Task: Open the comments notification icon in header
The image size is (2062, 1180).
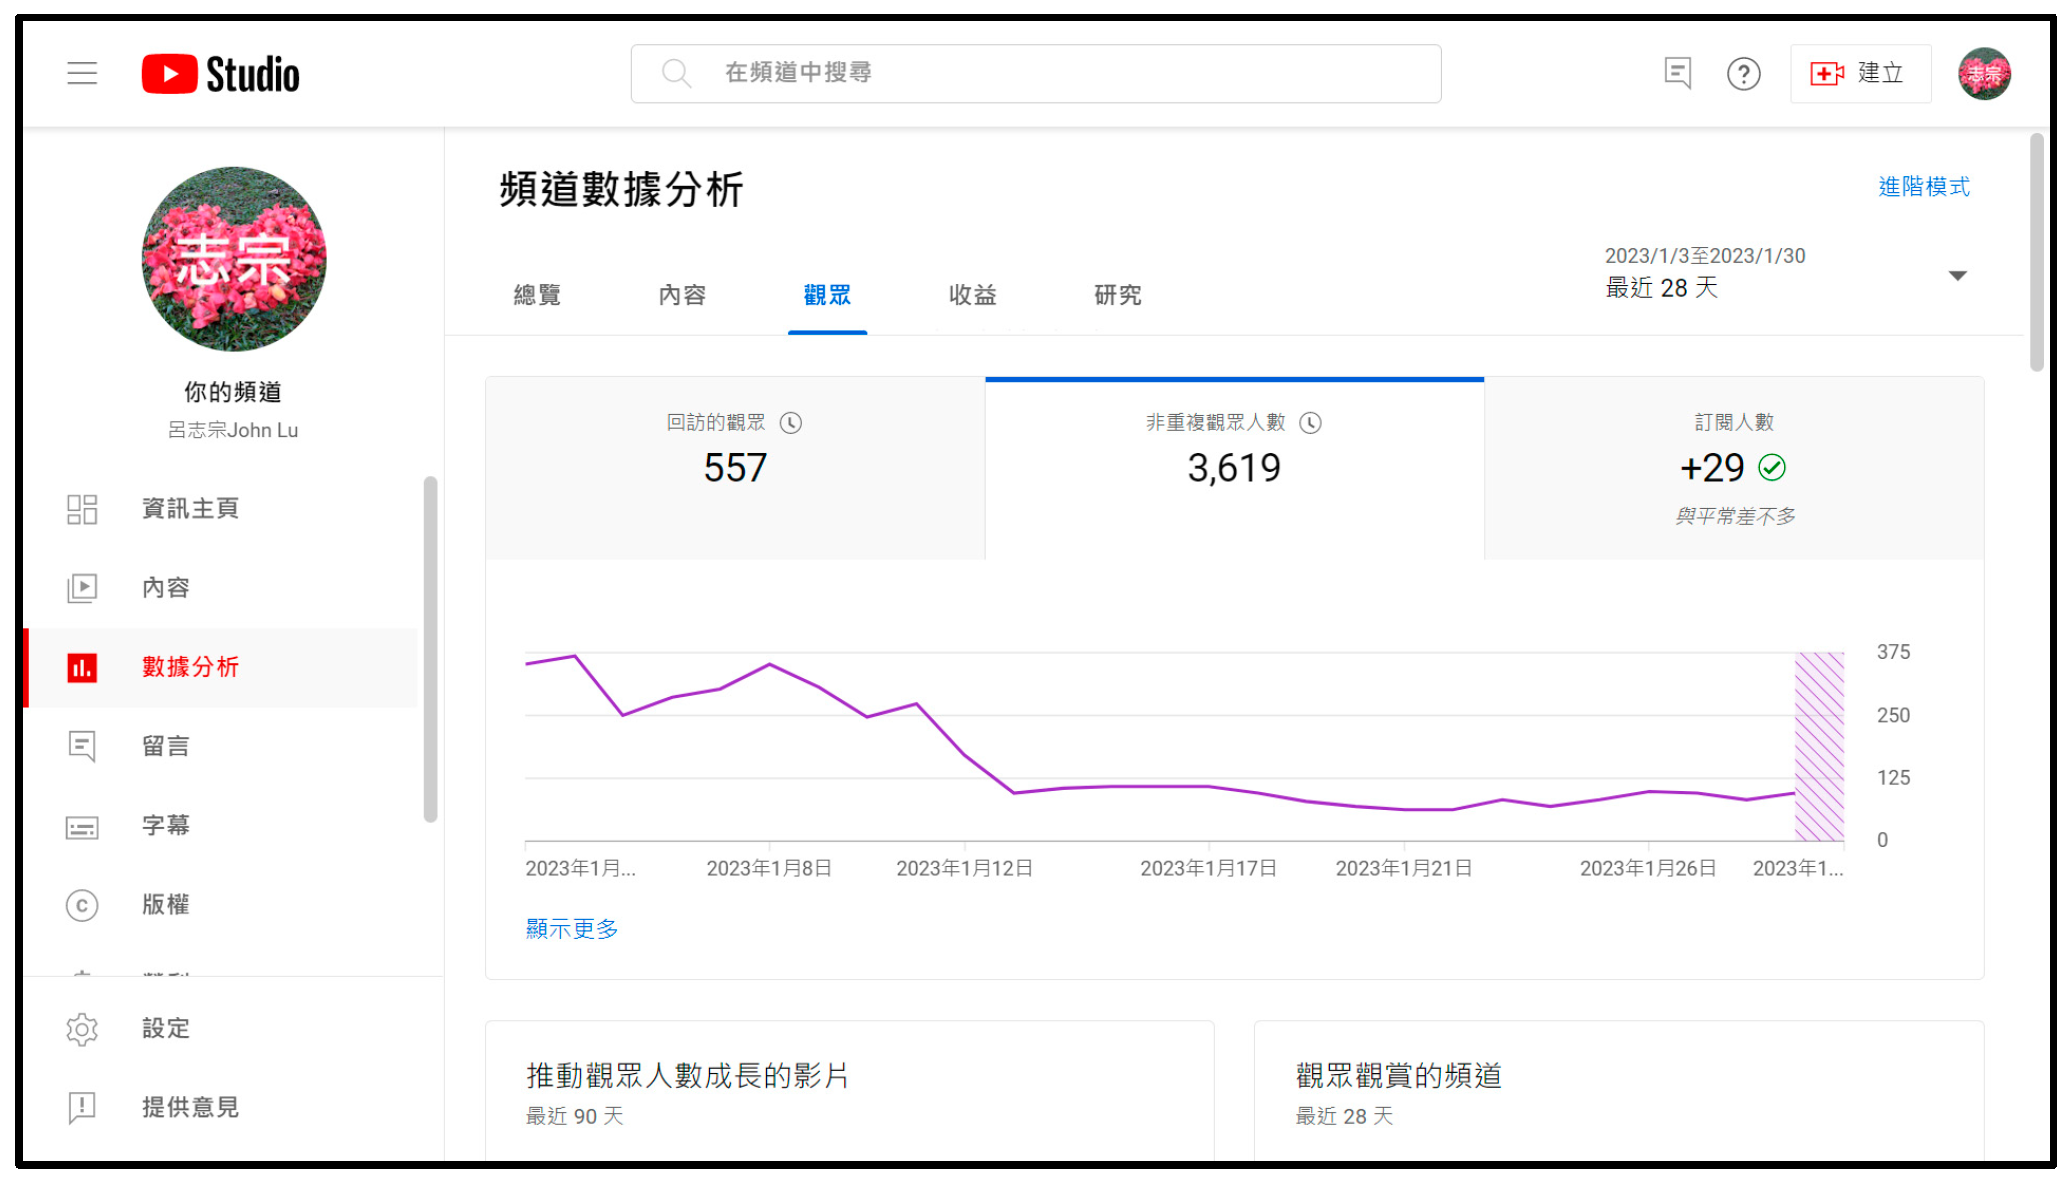Action: pyautogui.click(x=1677, y=73)
